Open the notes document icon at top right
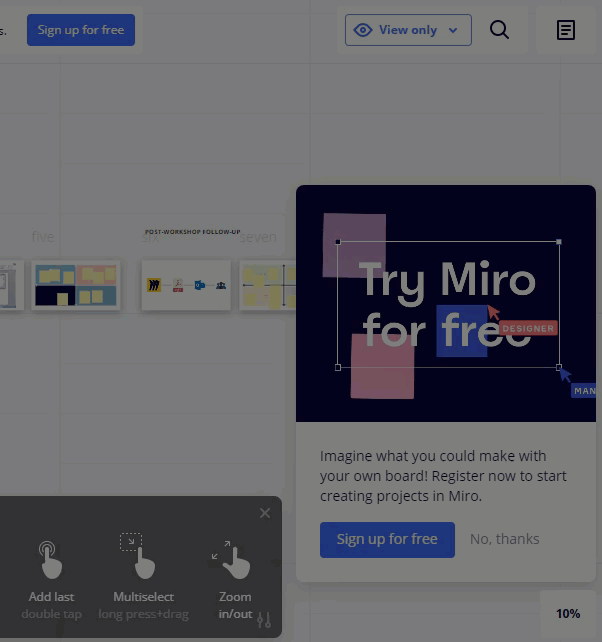Viewport: 602px width, 642px height. click(566, 30)
